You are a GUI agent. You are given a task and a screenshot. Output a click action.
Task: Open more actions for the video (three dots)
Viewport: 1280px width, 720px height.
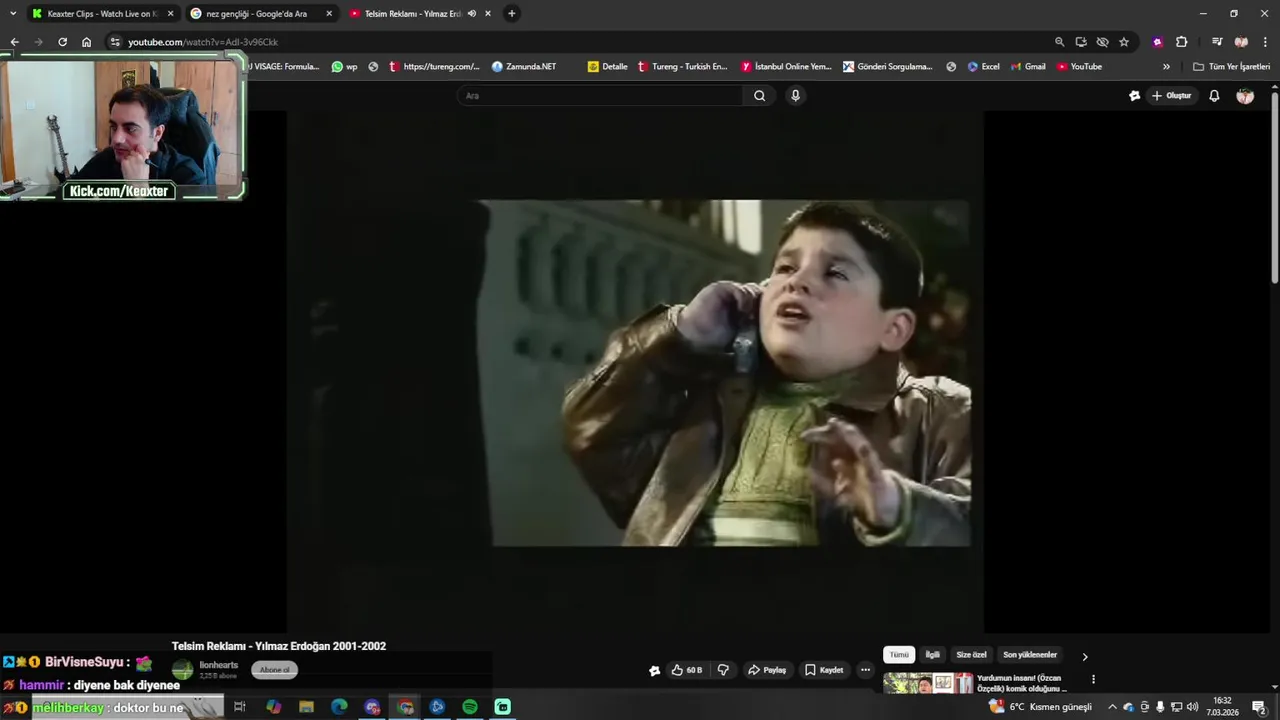(x=865, y=670)
